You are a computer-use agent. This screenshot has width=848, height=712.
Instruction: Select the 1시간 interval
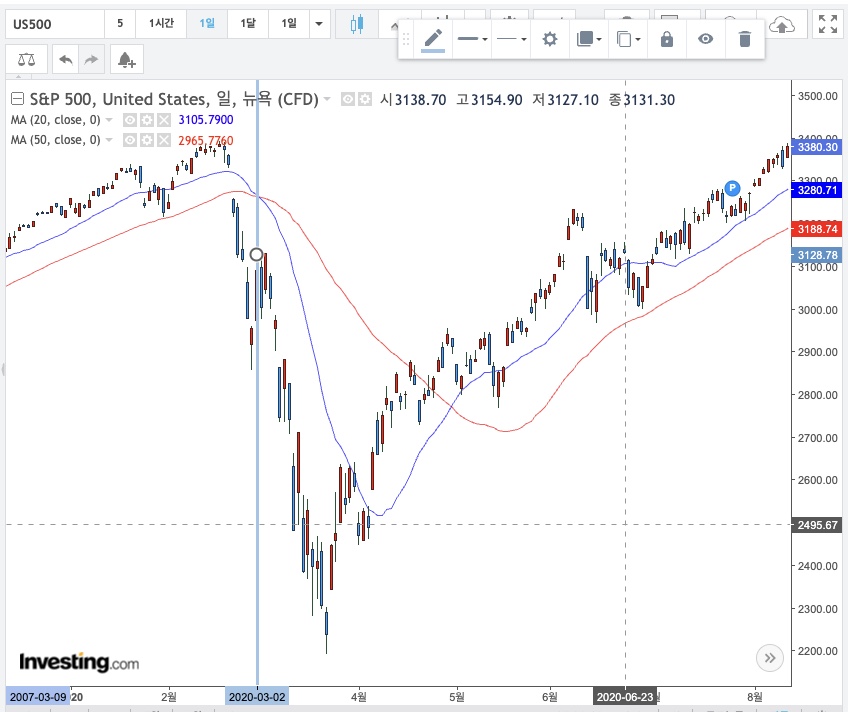(161, 23)
